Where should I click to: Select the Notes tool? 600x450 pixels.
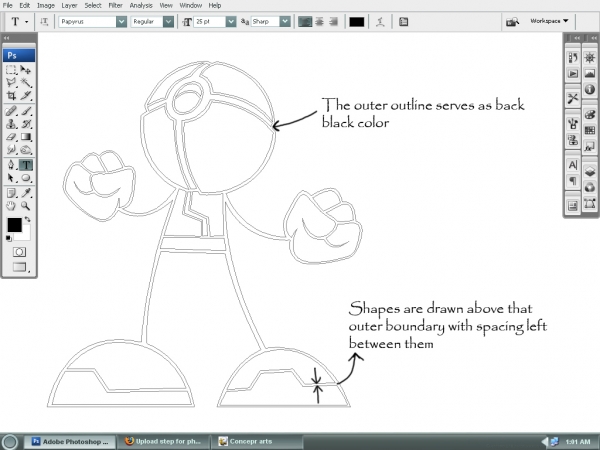coord(11,193)
